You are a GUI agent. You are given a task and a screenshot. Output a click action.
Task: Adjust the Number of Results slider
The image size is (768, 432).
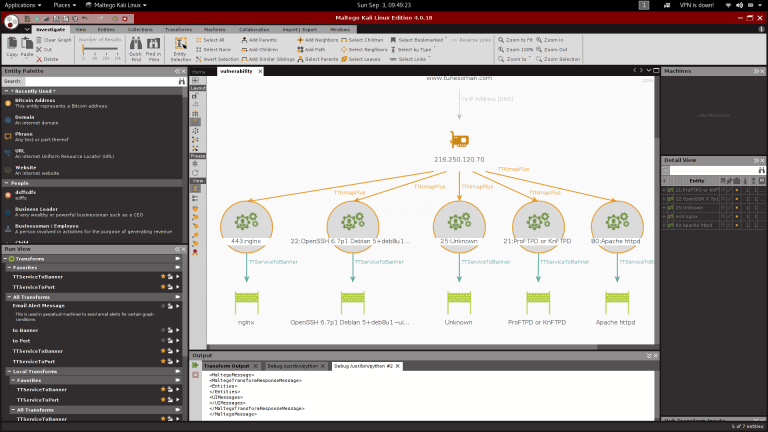click(x=100, y=49)
